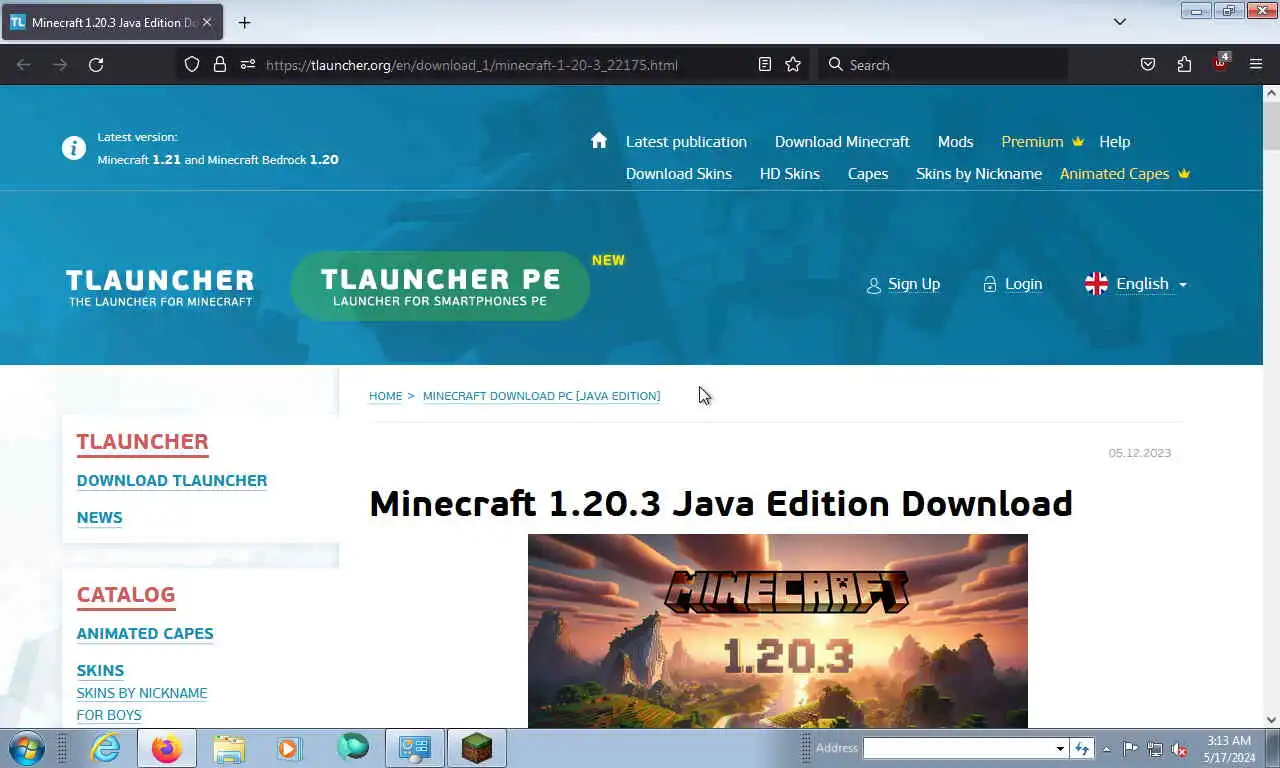
Task: Open the media player taskbar icon
Action: pyautogui.click(x=289, y=748)
